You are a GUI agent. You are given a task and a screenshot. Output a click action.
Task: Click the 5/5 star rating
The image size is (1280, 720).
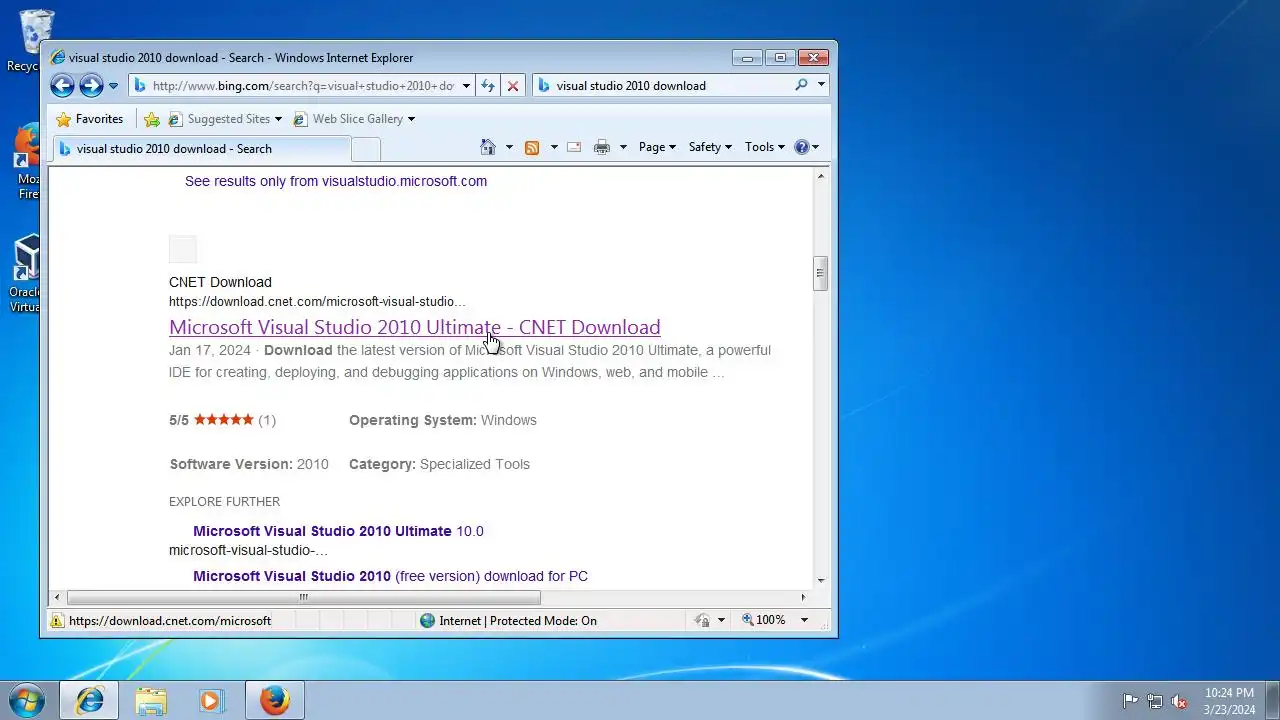tap(222, 420)
